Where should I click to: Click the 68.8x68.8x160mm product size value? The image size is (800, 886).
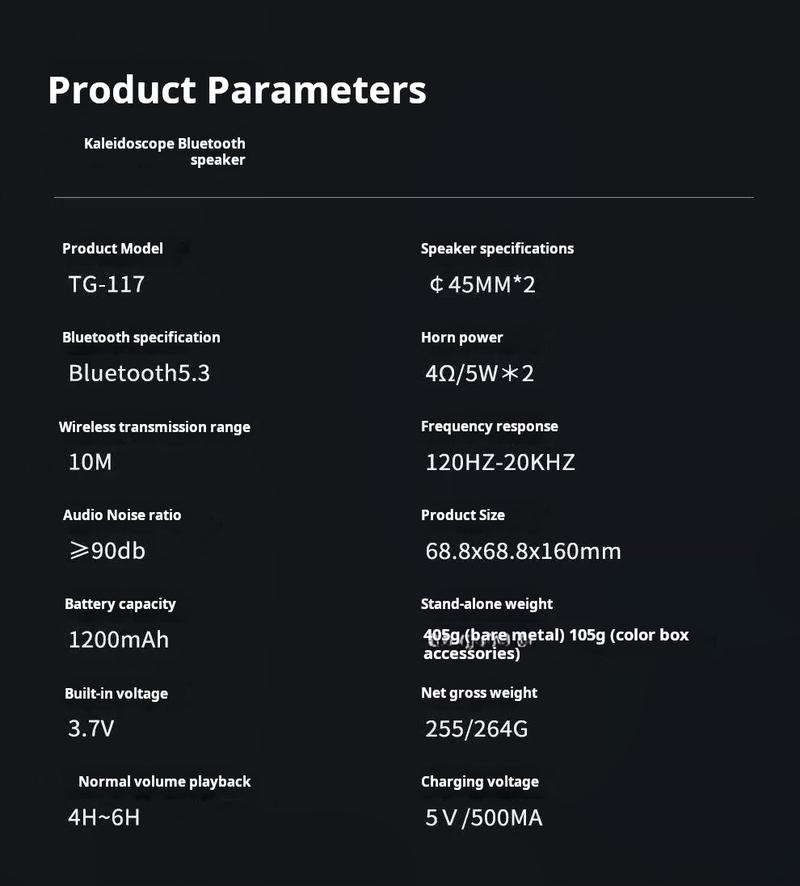[523, 551]
